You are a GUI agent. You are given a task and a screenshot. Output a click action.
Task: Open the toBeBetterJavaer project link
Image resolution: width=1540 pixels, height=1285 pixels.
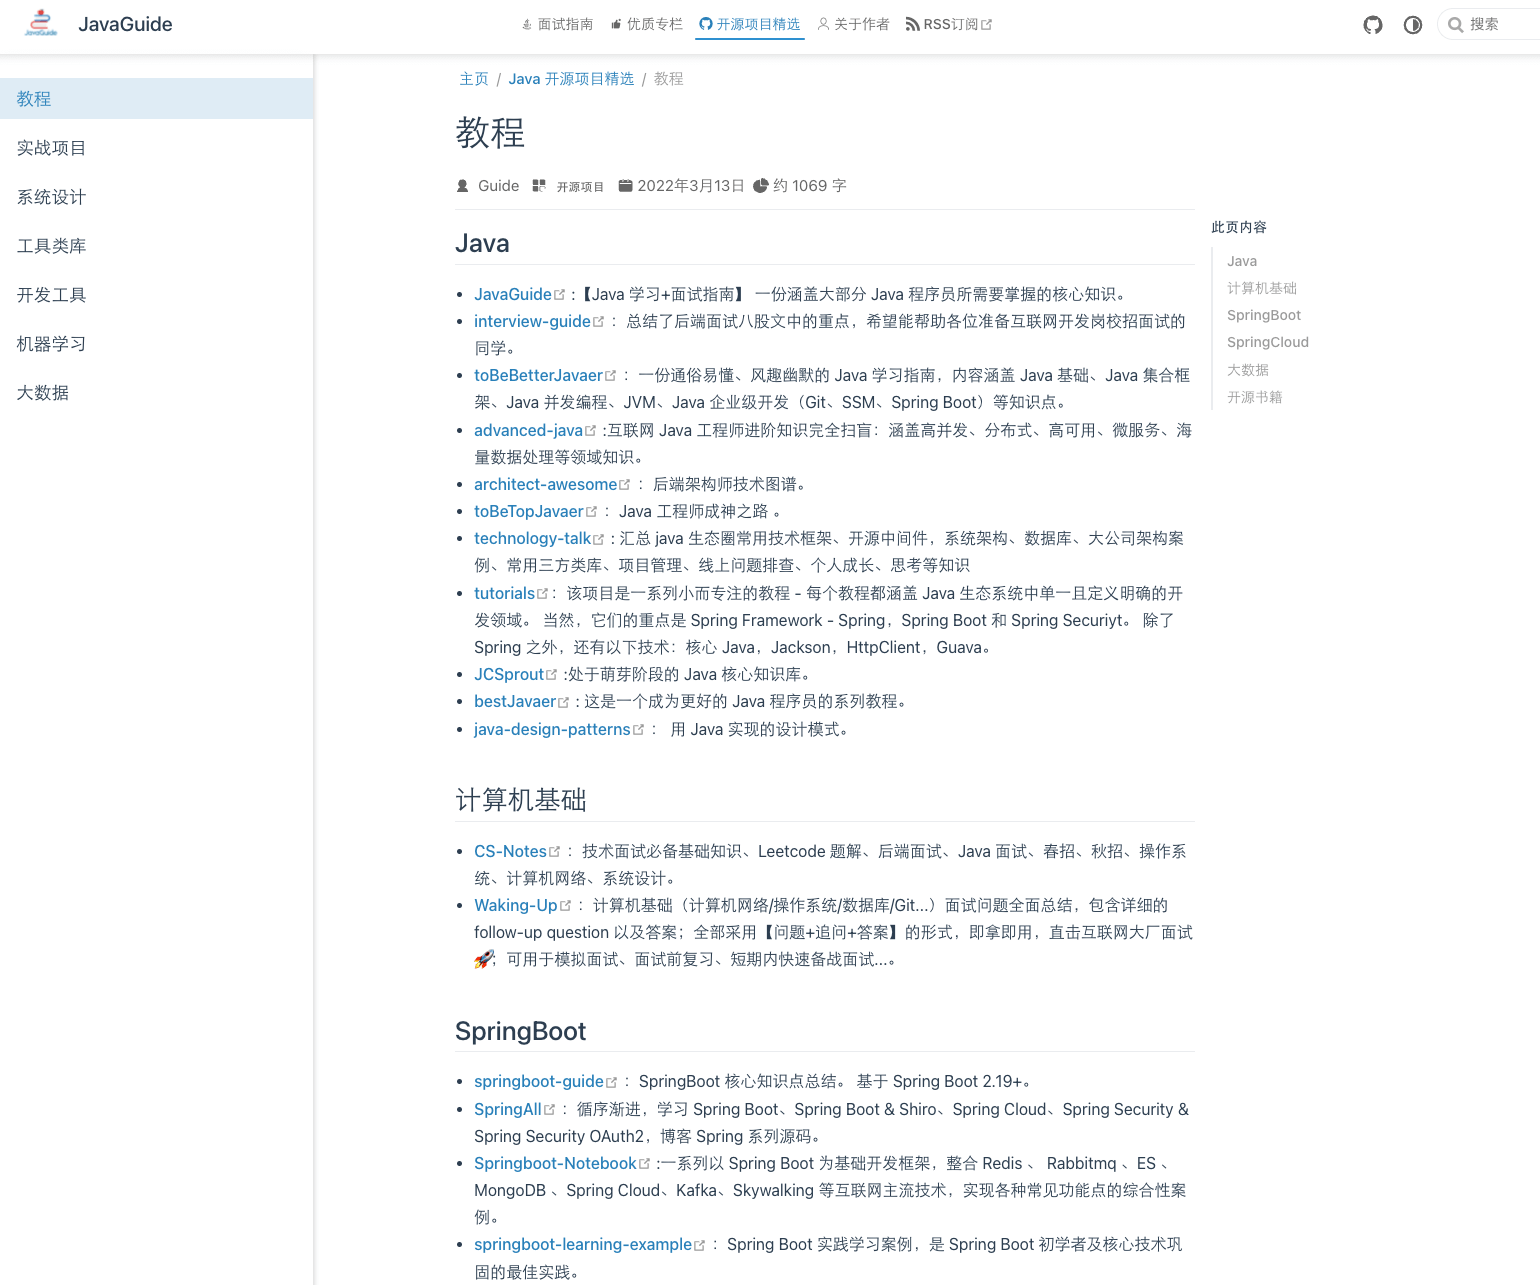pyautogui.click(x=538, y=375)
